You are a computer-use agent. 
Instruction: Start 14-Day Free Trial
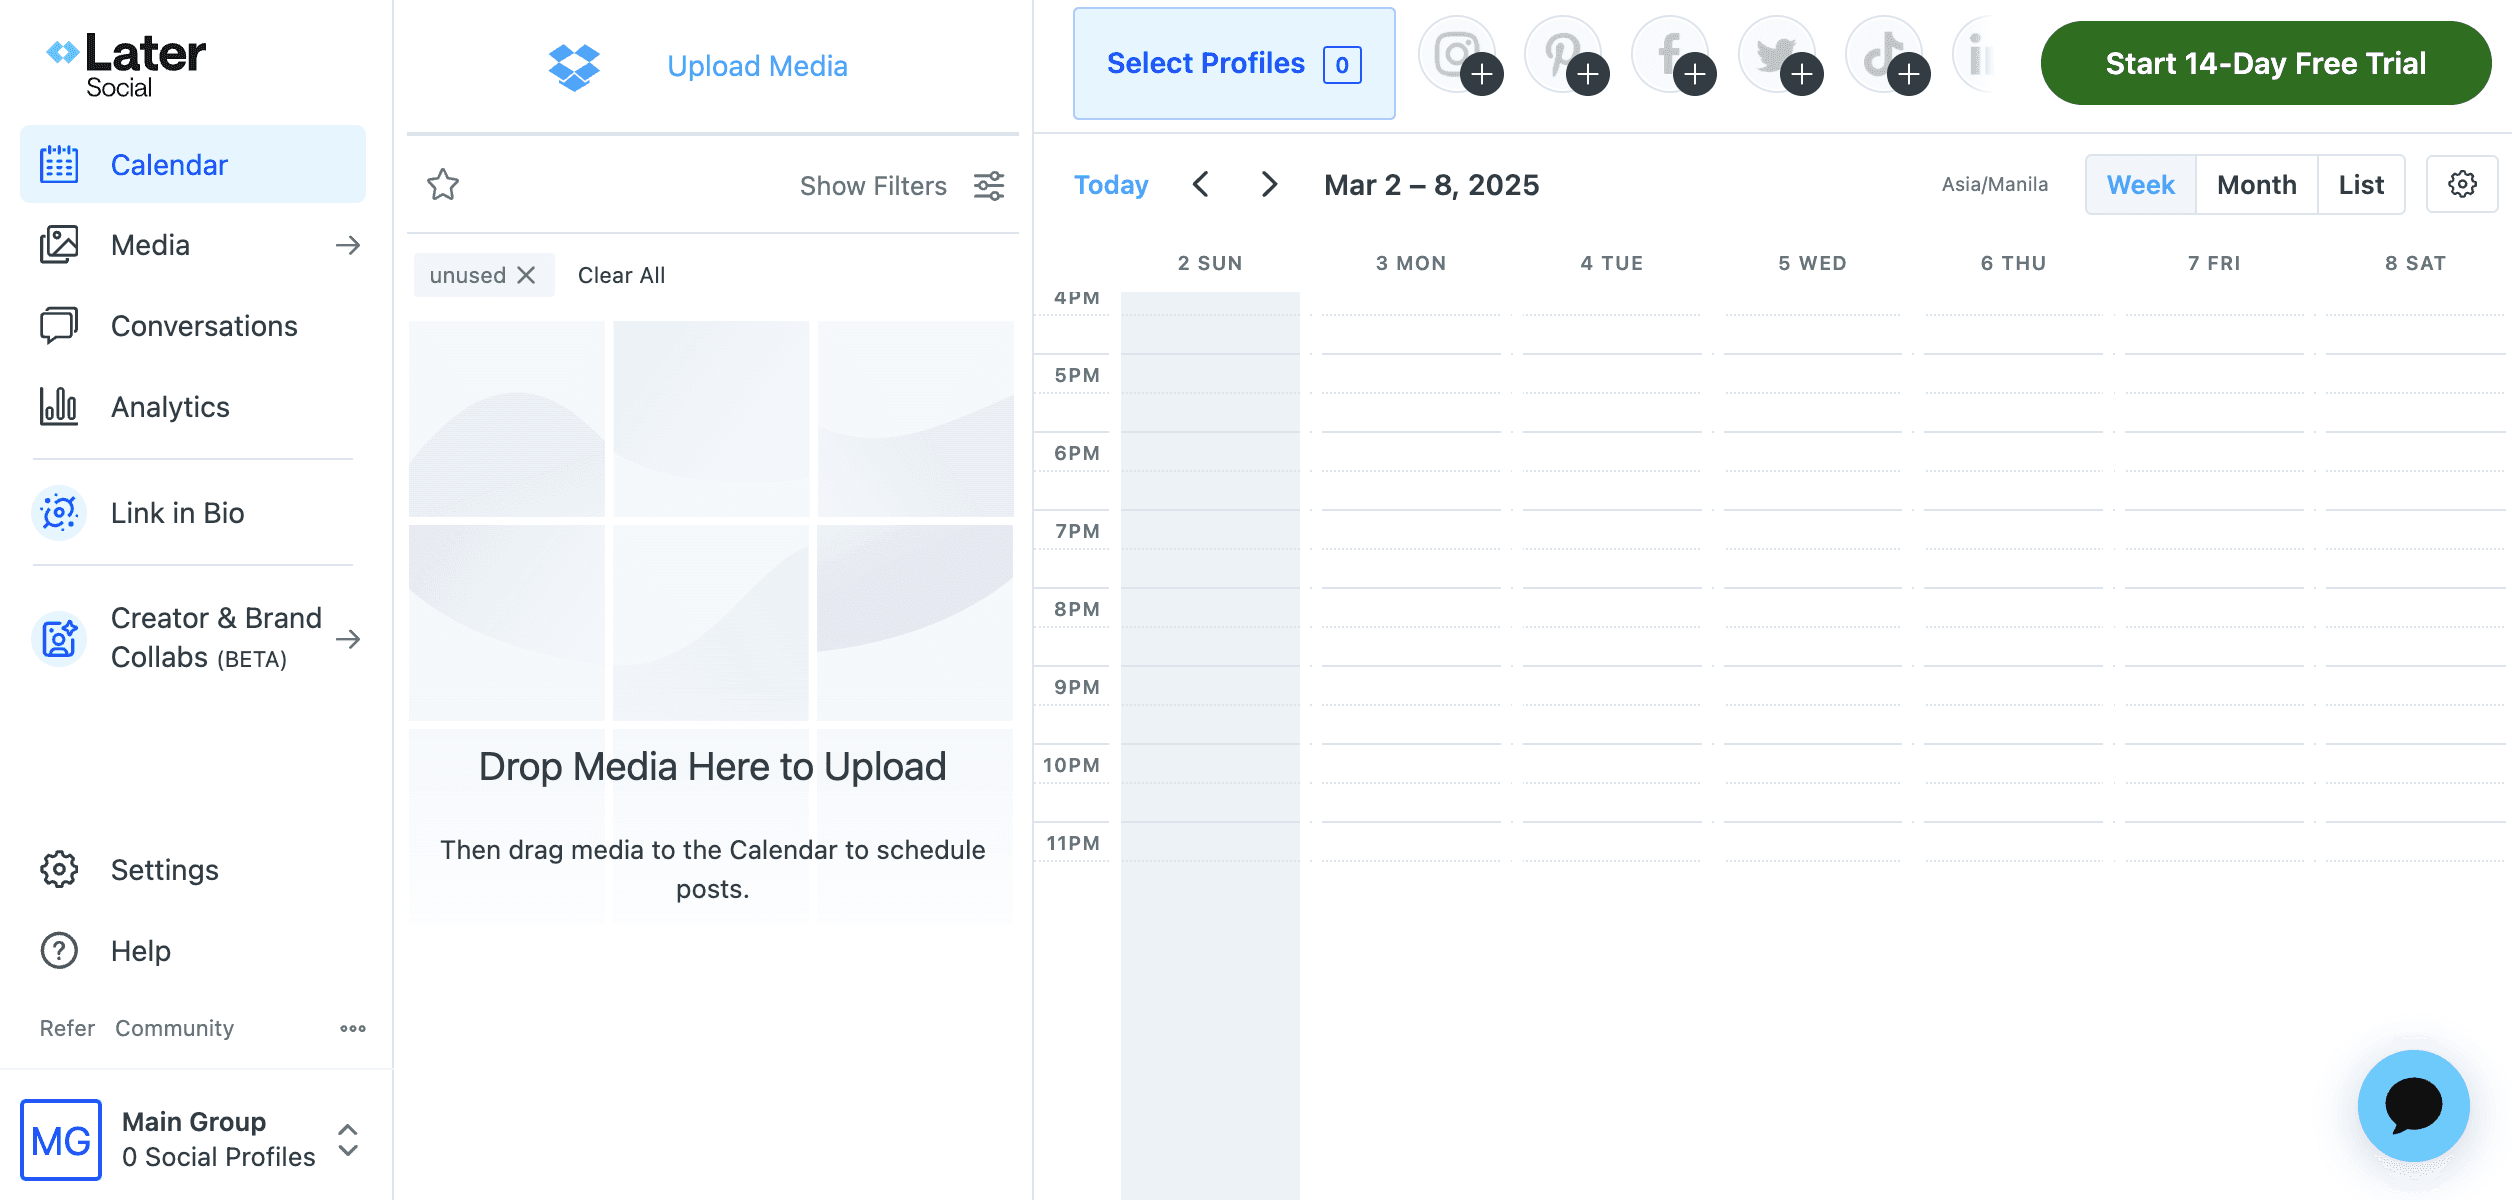point(2265,63)
